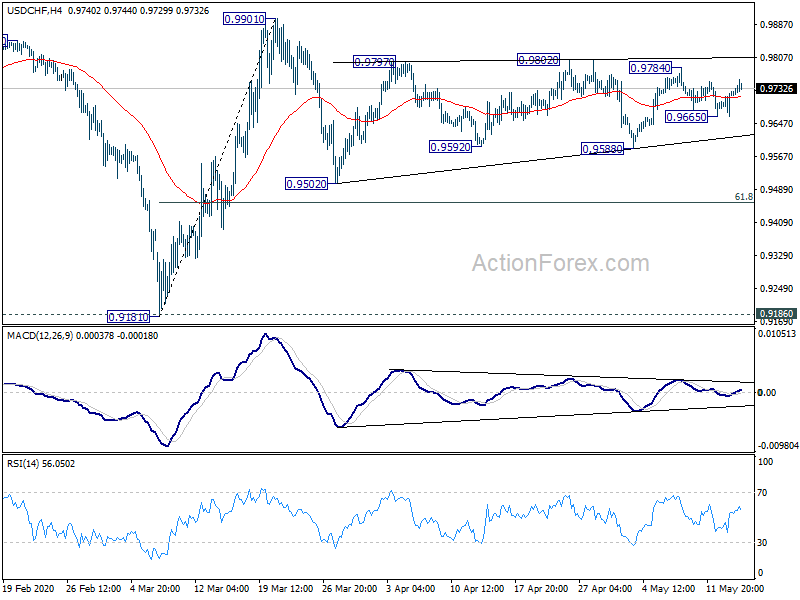Screen dimensions: 800x600
Task: Select the 0.95880 price label
Action: [603, 149]
